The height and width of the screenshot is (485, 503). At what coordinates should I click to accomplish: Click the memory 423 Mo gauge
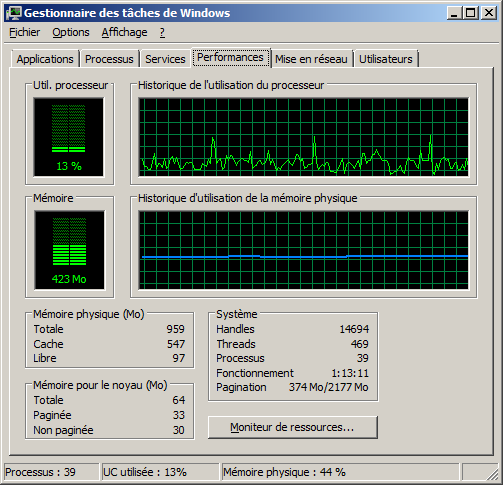tap(69, 250)
